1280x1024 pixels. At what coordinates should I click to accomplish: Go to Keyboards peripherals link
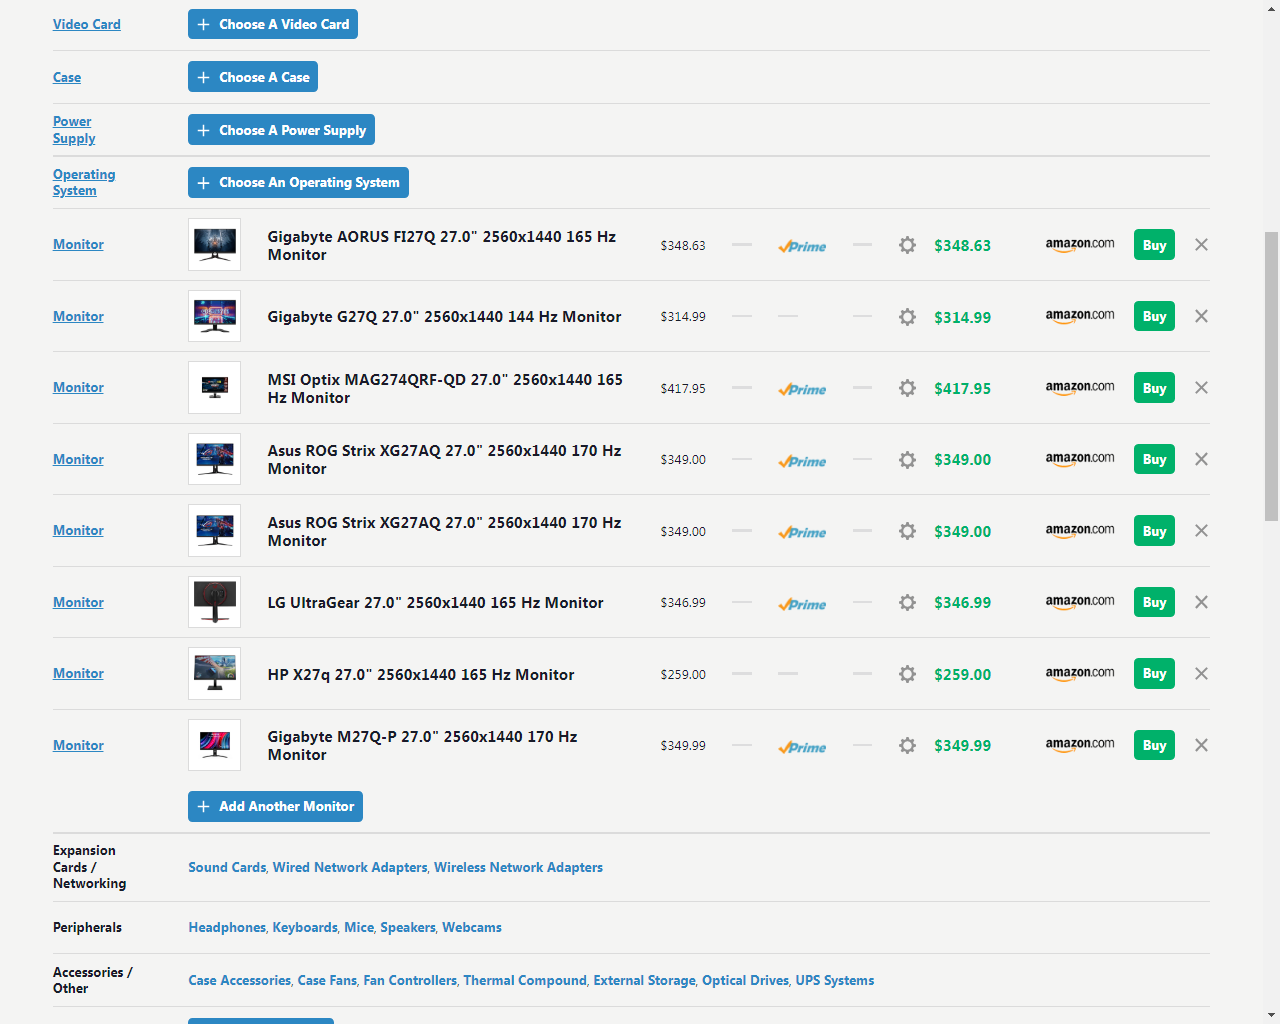click(305, 927)
